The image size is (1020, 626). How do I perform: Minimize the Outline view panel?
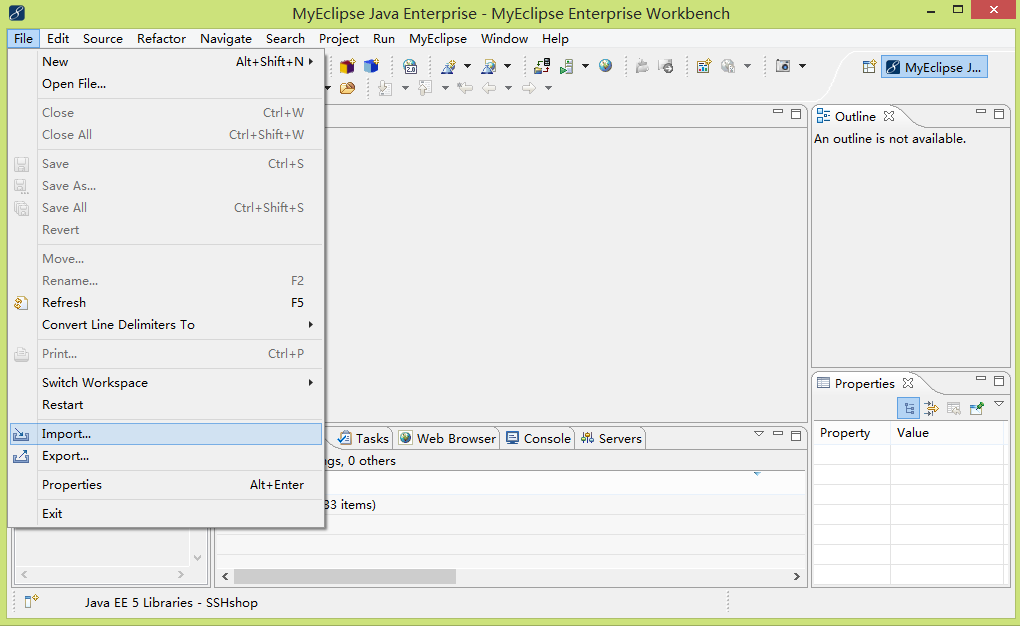pos(981,112)
